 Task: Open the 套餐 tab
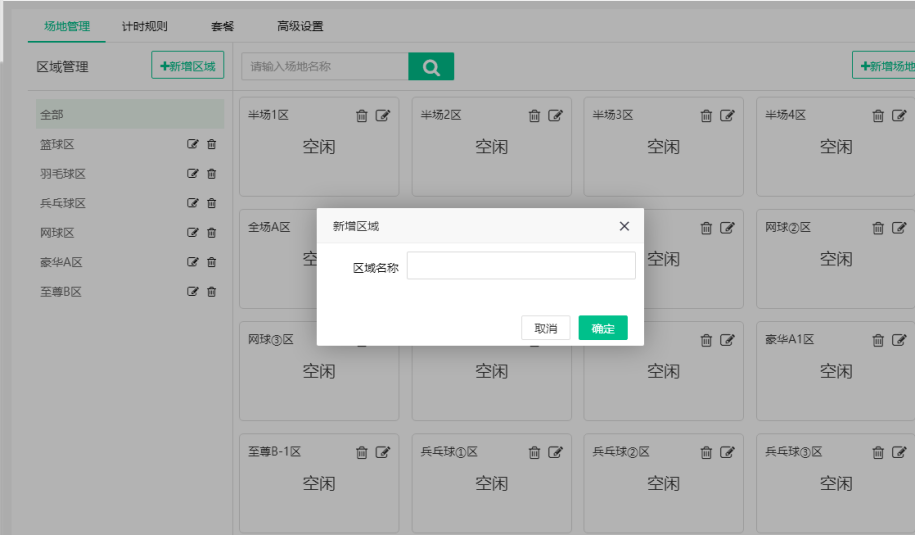click(x=222, y=27)
